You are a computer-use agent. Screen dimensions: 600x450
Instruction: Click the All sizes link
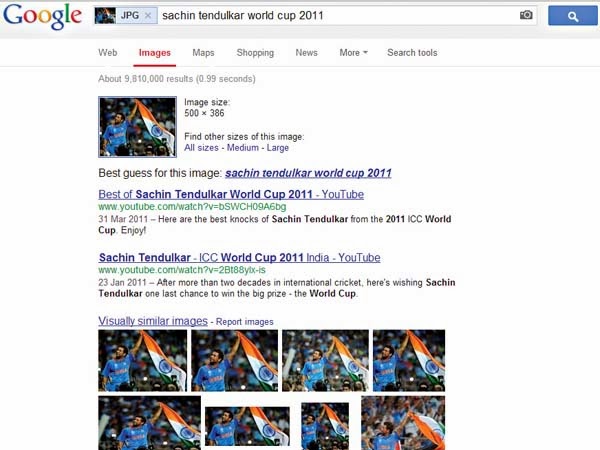point(201,148)
